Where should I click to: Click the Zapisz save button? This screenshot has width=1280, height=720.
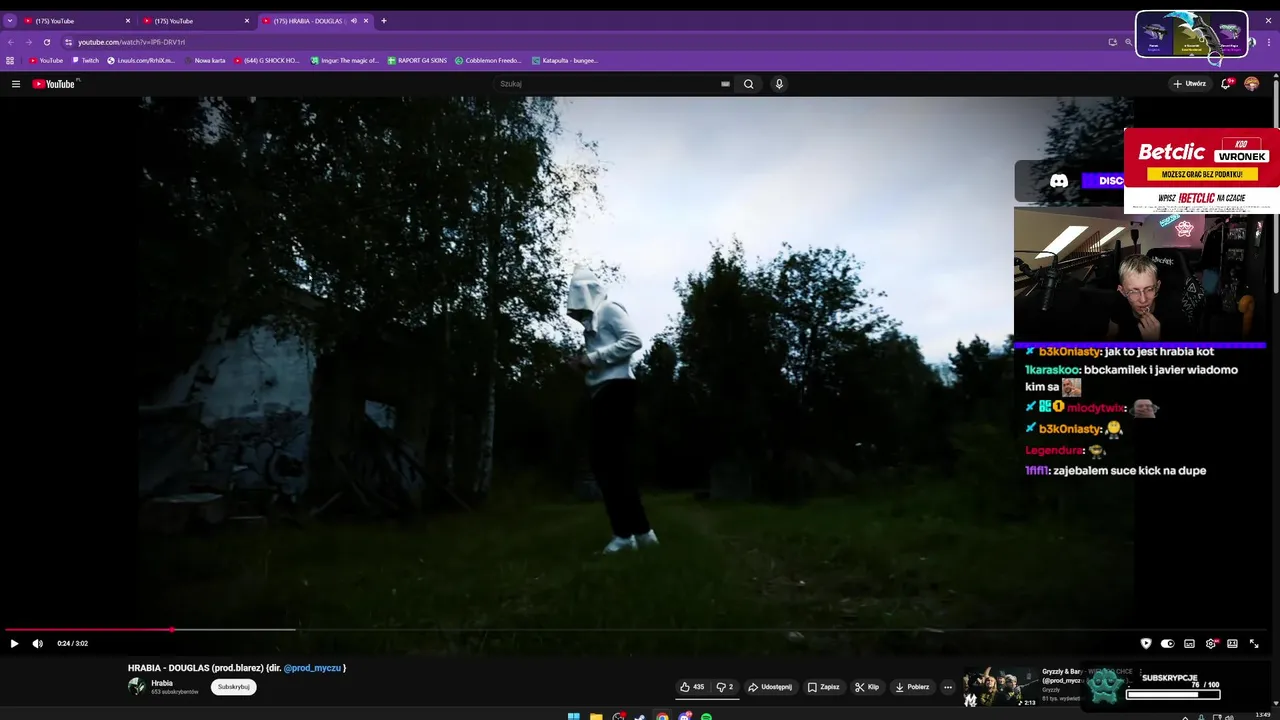824,687
